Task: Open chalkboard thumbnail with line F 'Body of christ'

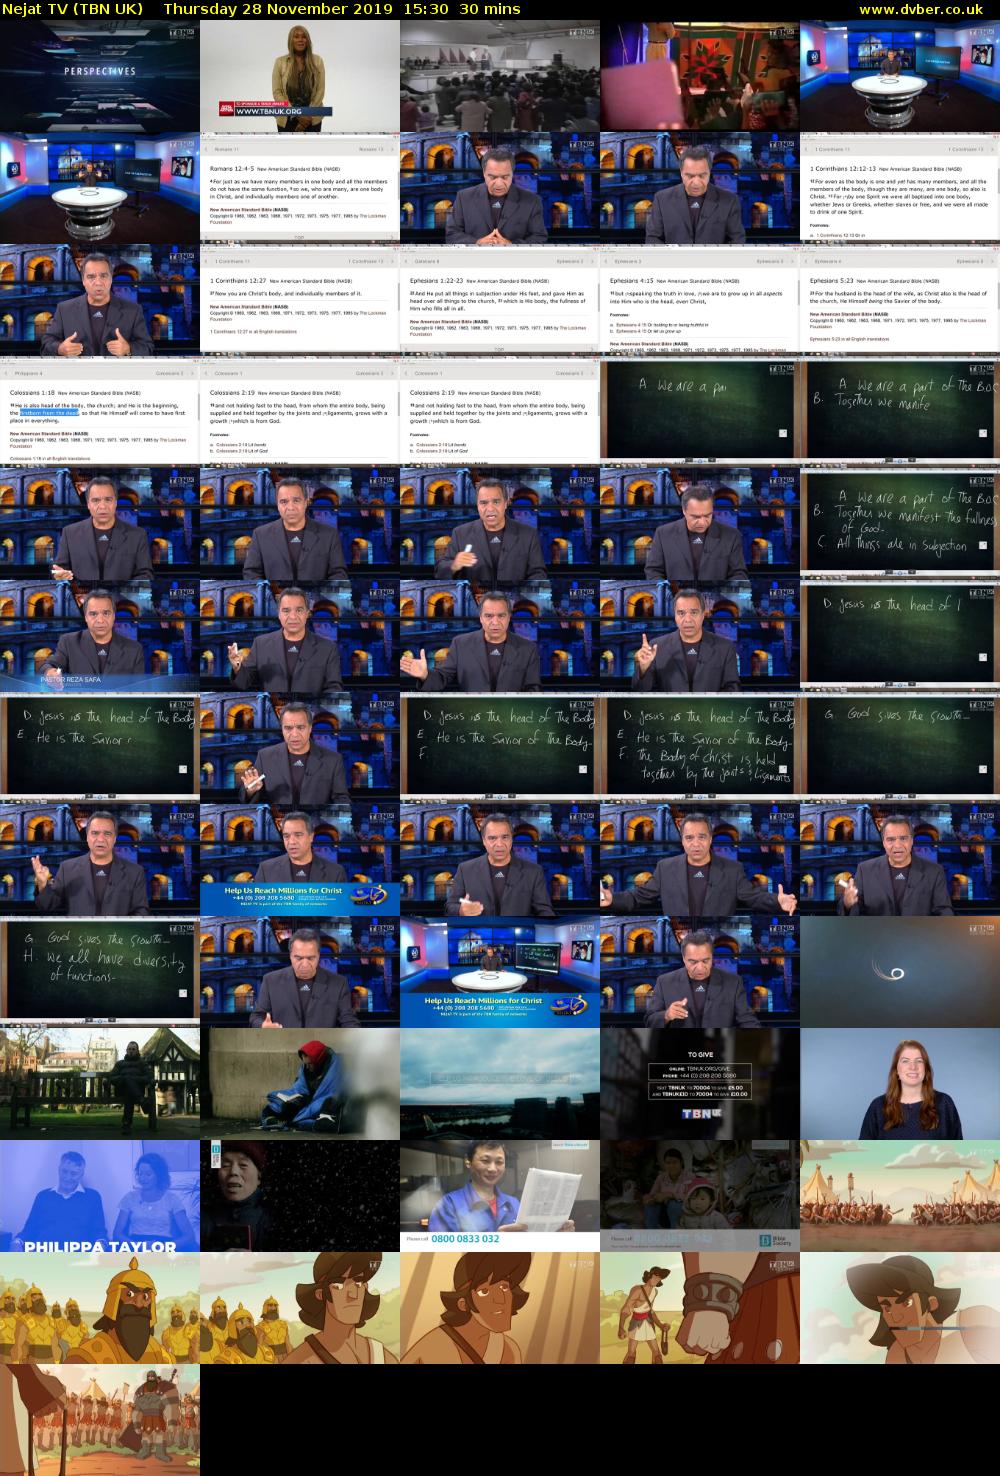Action: pyautogui.click(x=700, y=747)
